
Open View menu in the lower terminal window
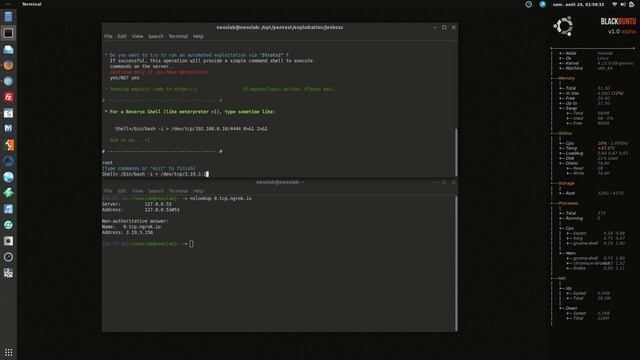pos(138,191)
